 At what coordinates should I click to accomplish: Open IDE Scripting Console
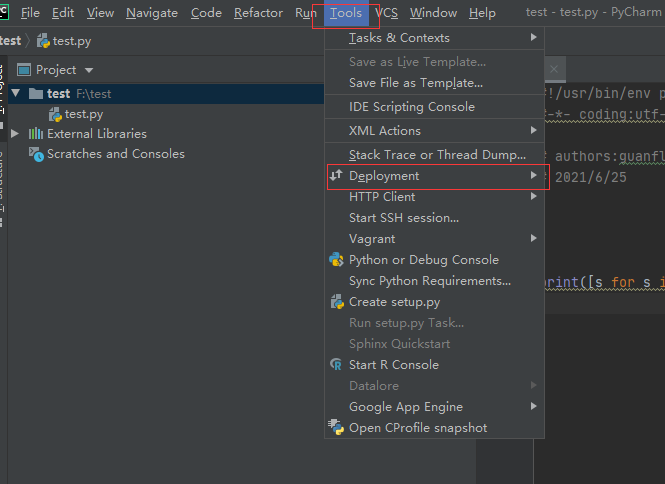tap(434, 106)
